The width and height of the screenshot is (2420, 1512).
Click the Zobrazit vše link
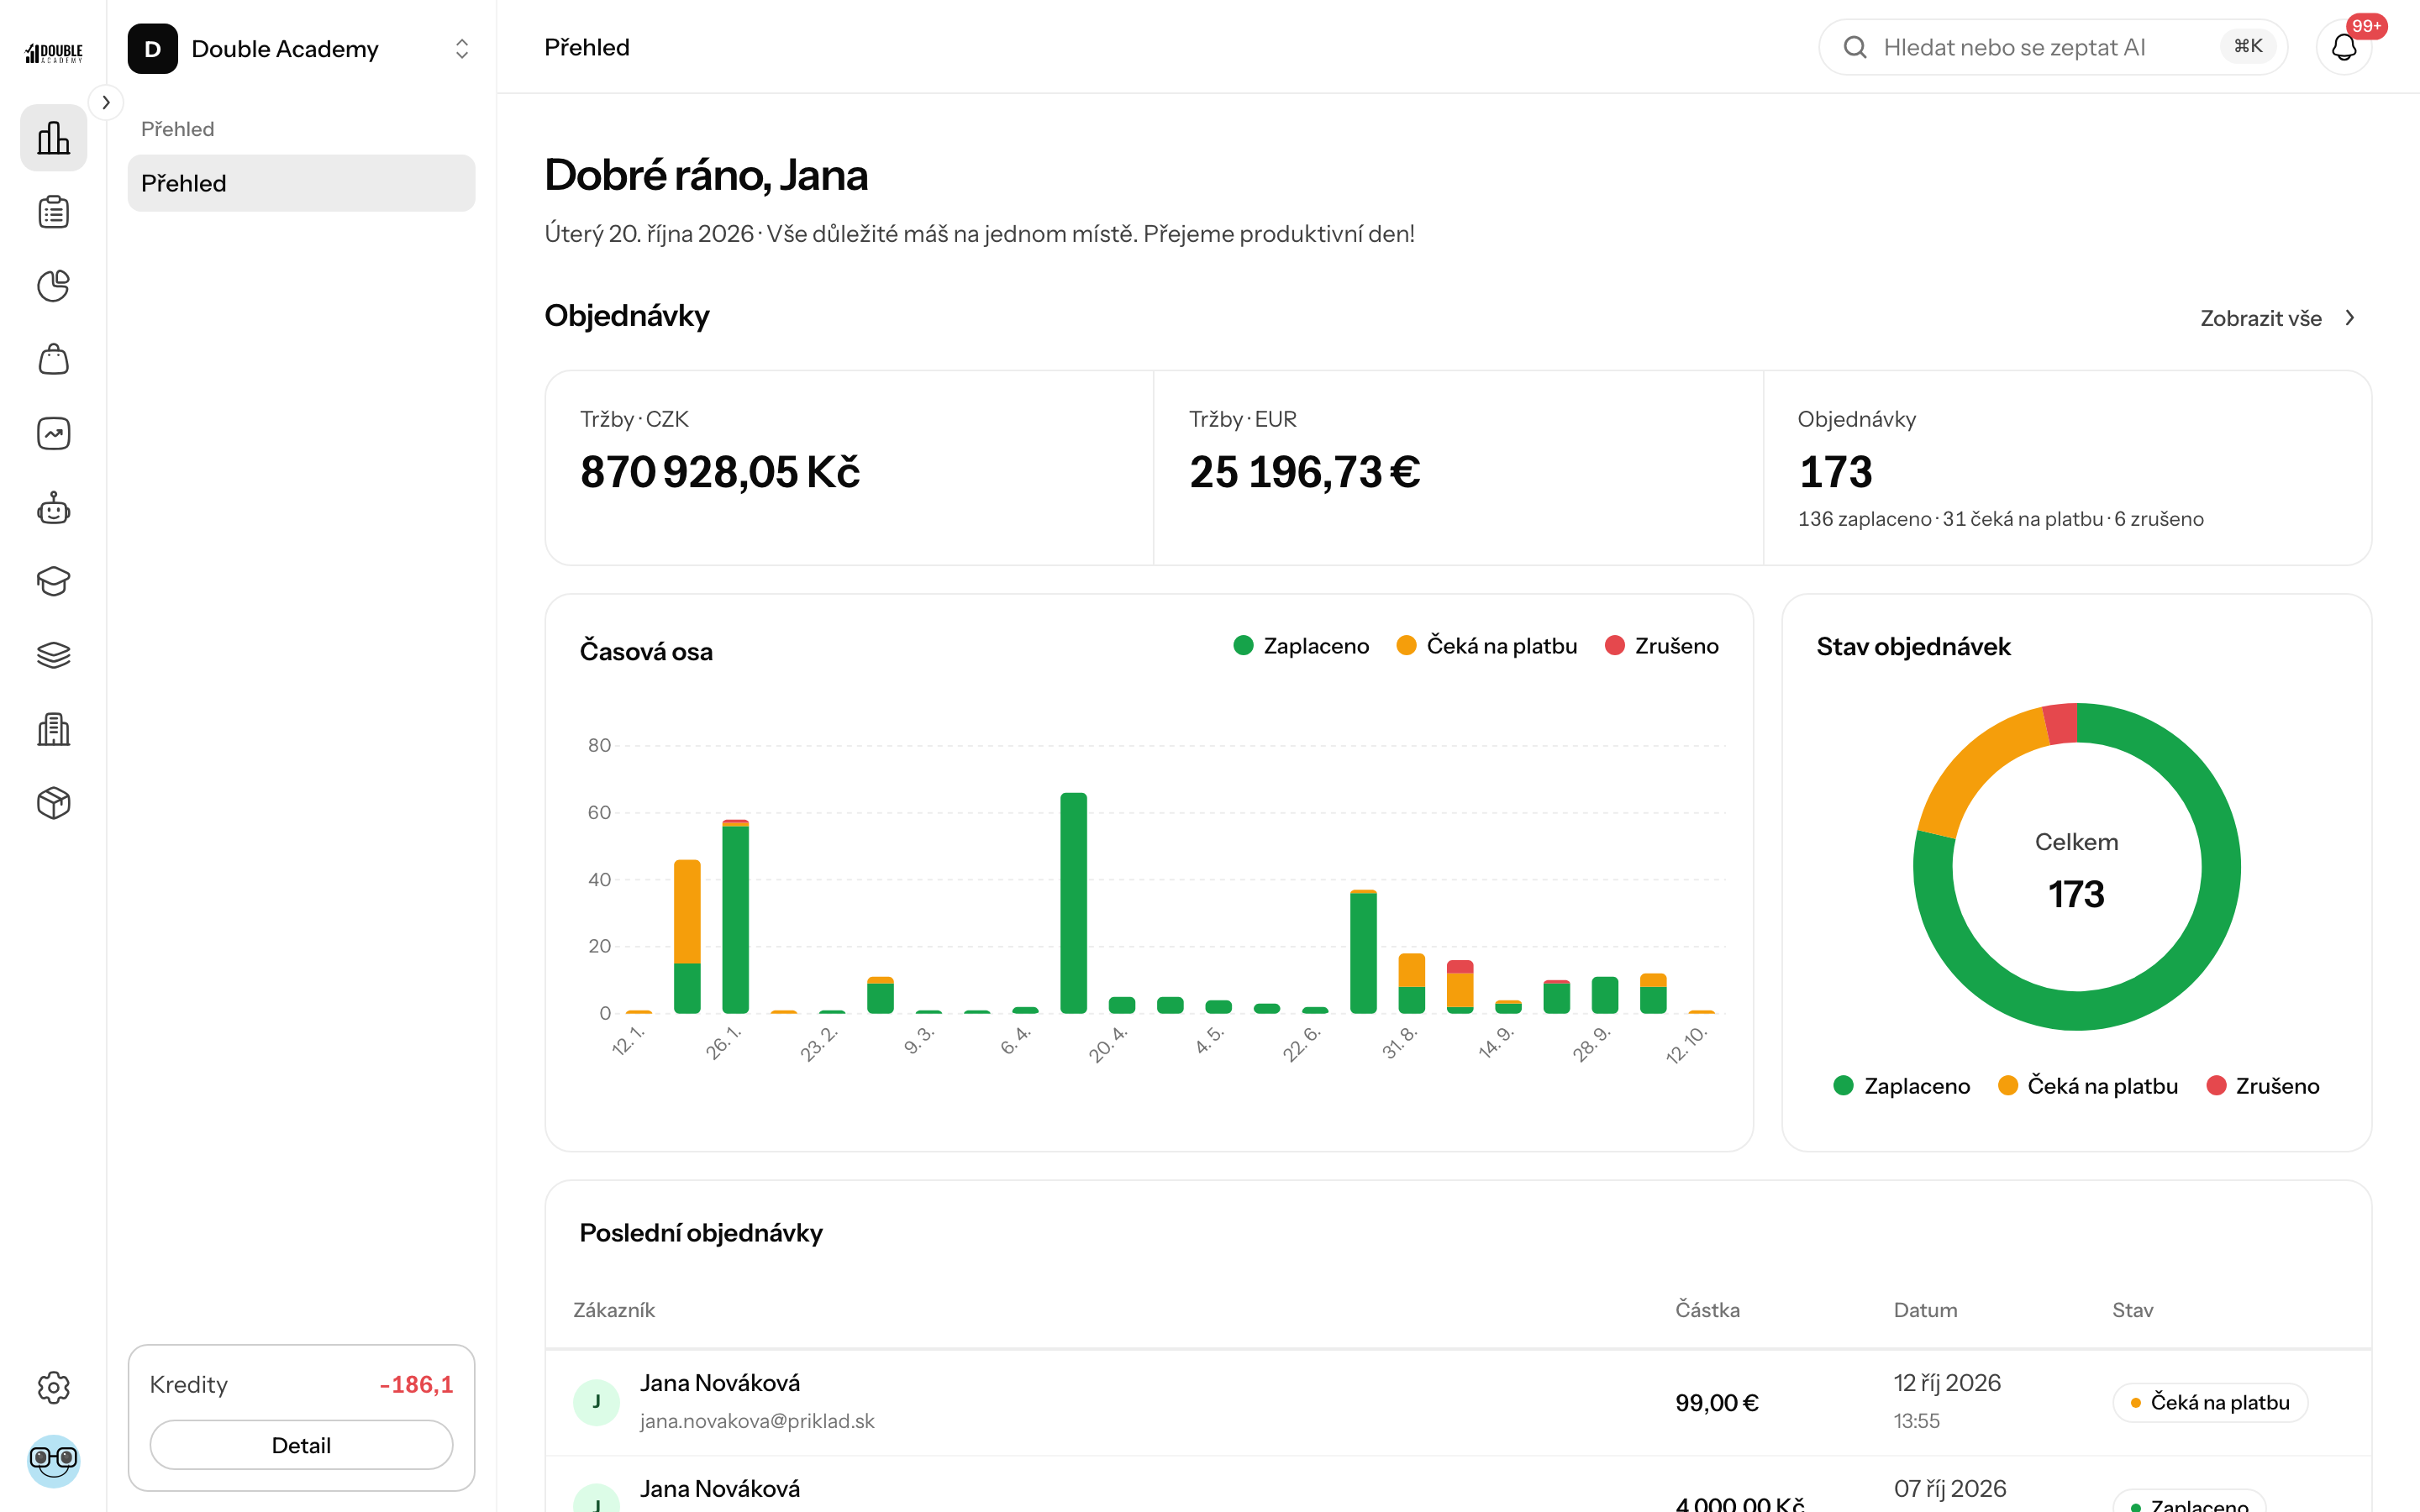click(2278, 318)
